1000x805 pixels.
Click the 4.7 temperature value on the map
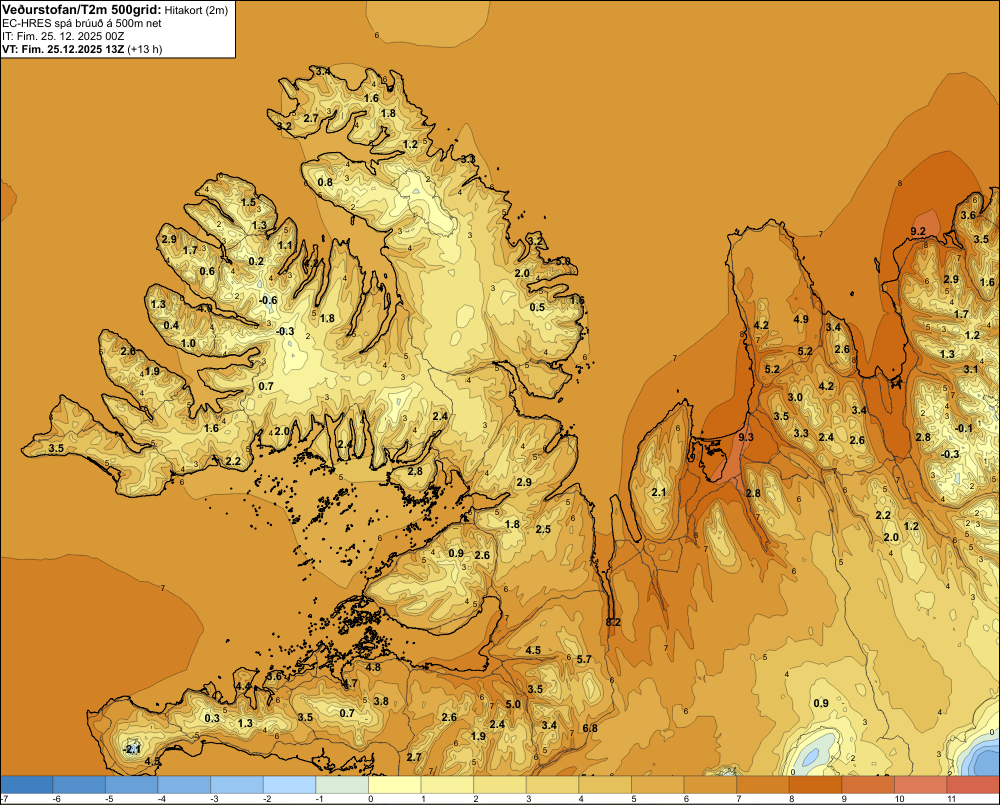coord(350,683)
